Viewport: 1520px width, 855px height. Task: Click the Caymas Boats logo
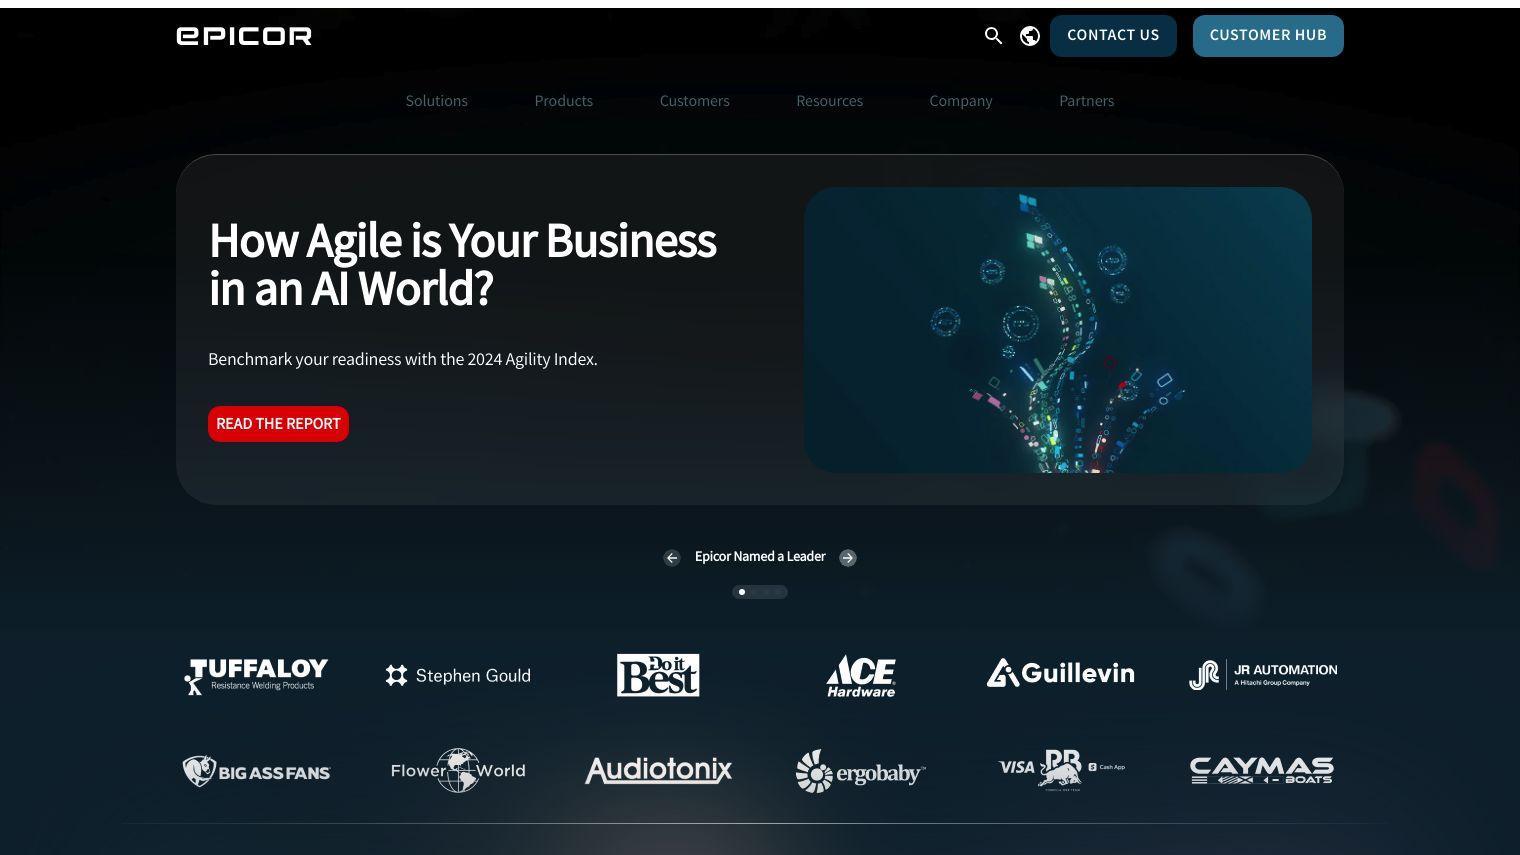[1262, 770]
